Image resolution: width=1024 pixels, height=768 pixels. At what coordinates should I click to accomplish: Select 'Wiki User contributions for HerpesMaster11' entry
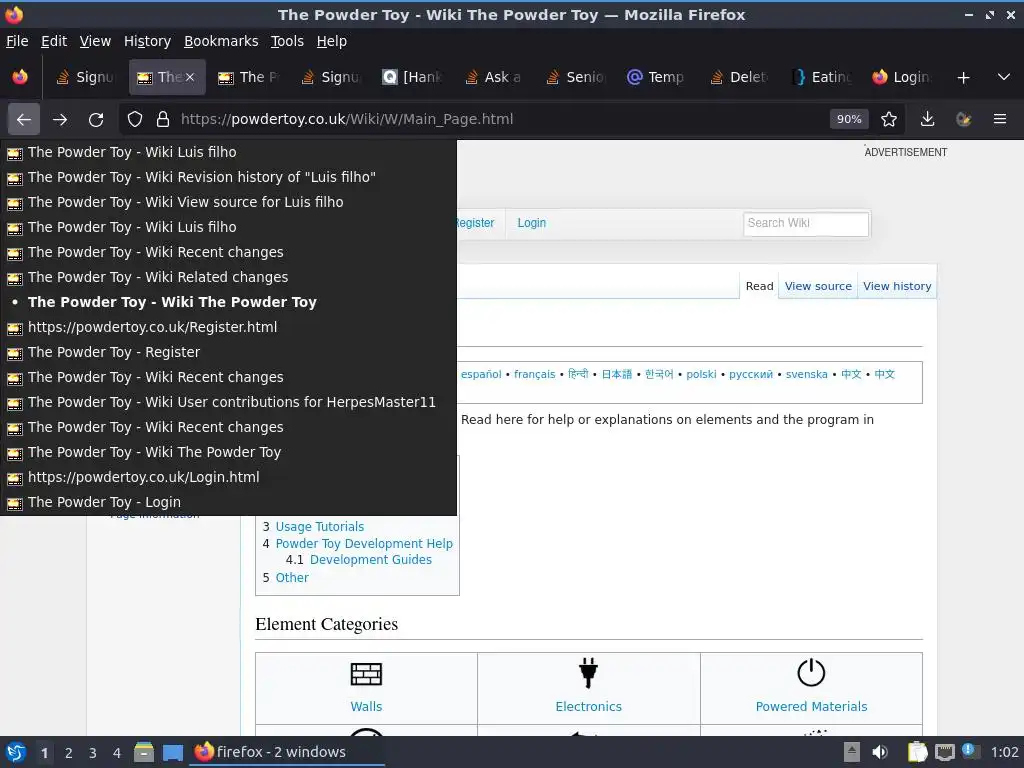pos(228,402)
